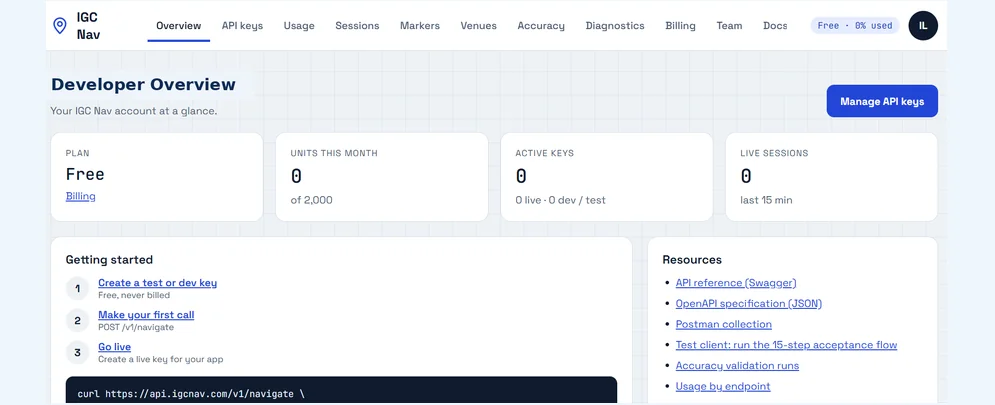Go to the Billing tab

click(x=680, y=26)
